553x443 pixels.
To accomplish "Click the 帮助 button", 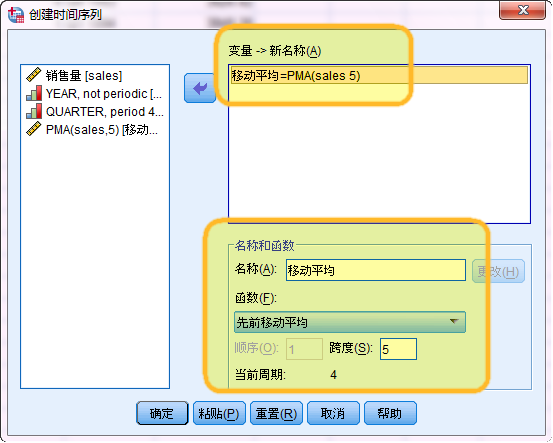I will tap(390, 413).
